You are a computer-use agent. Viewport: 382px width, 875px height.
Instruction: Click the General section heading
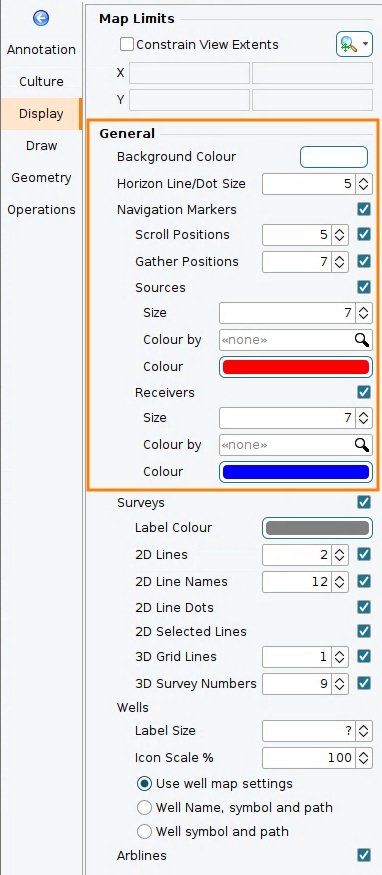pos(127,133)
